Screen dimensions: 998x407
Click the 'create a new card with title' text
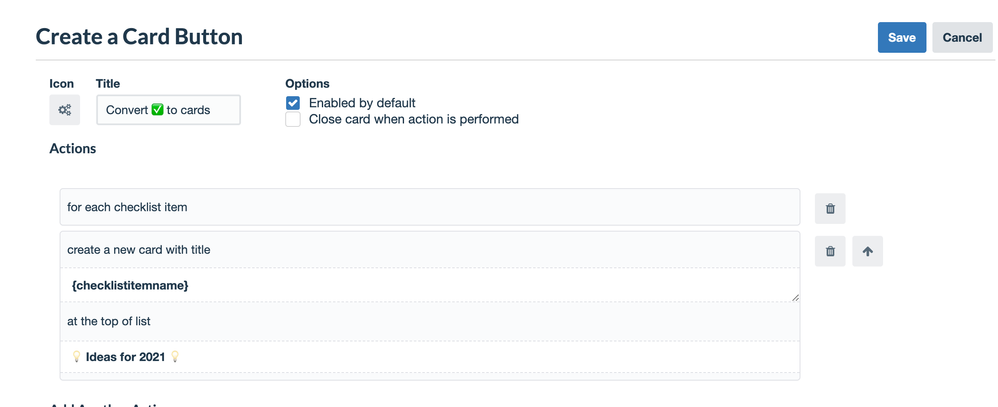[139, 250]
